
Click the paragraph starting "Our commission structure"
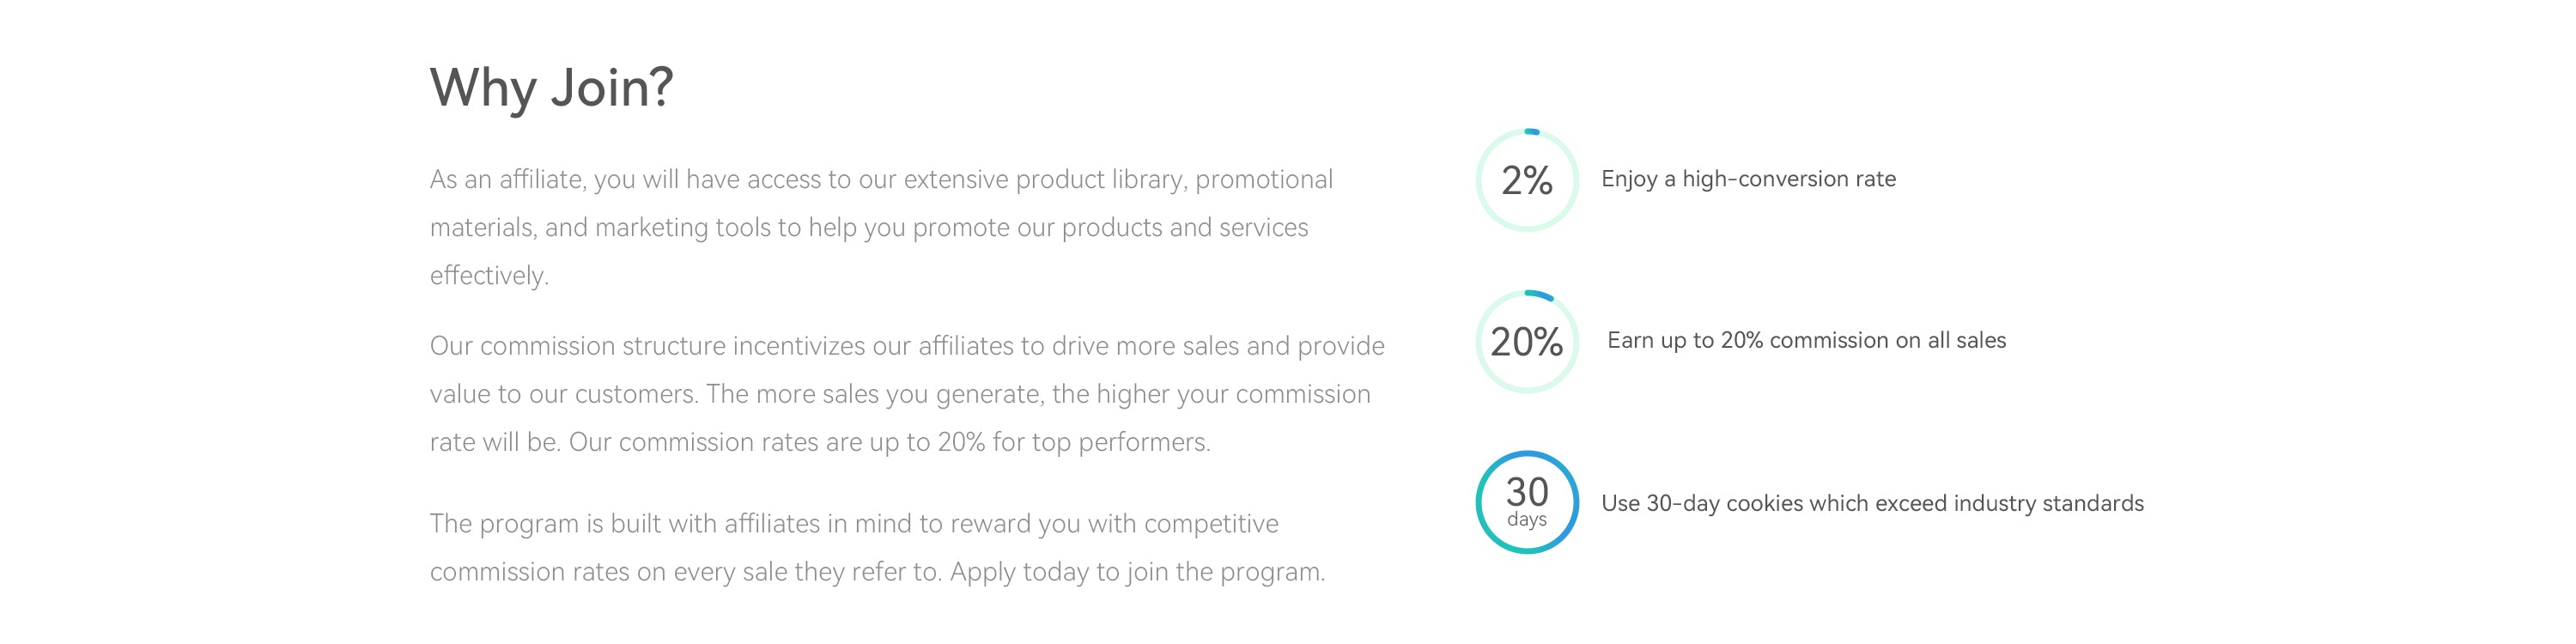(x=907, y=394)
